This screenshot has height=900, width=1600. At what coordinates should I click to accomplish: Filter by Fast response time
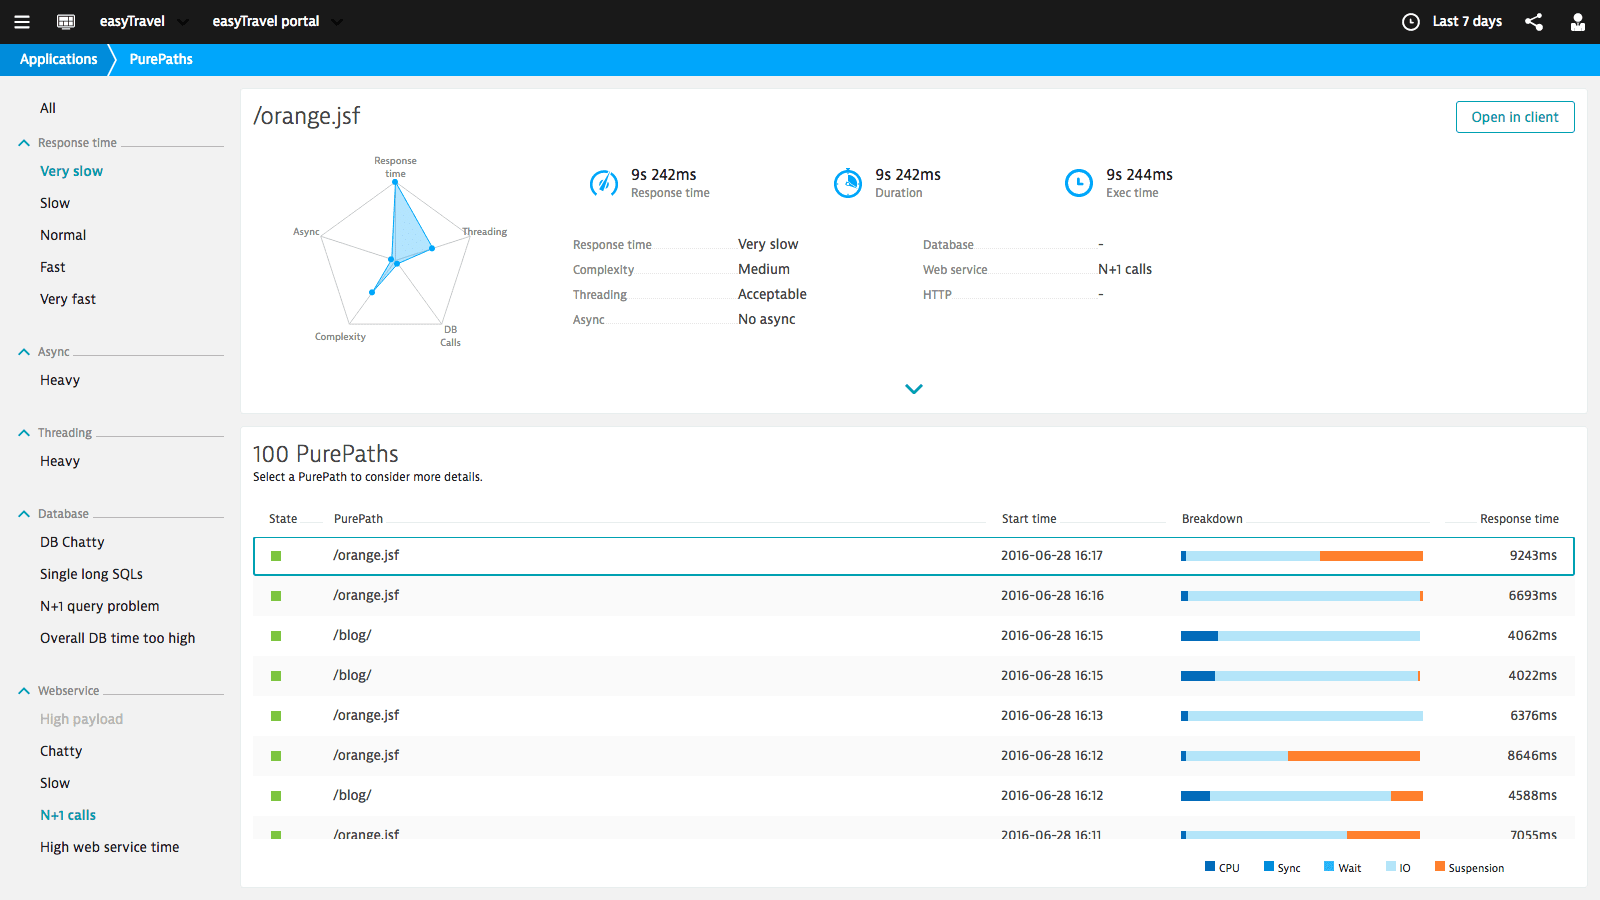coord(53,267)
